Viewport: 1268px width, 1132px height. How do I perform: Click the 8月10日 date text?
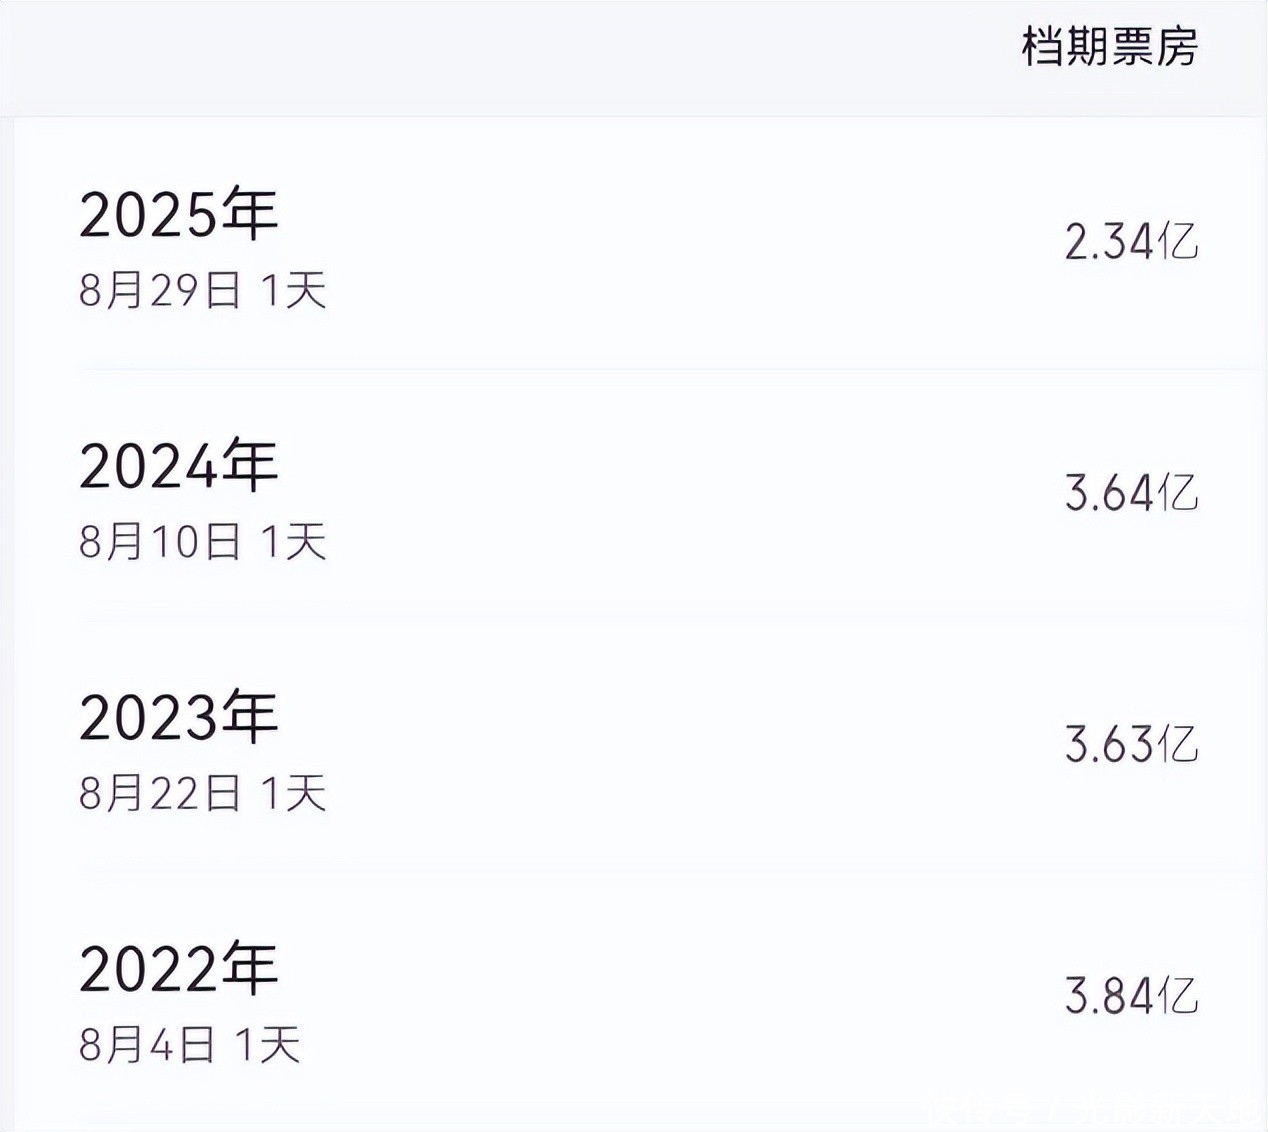point(160,542)
